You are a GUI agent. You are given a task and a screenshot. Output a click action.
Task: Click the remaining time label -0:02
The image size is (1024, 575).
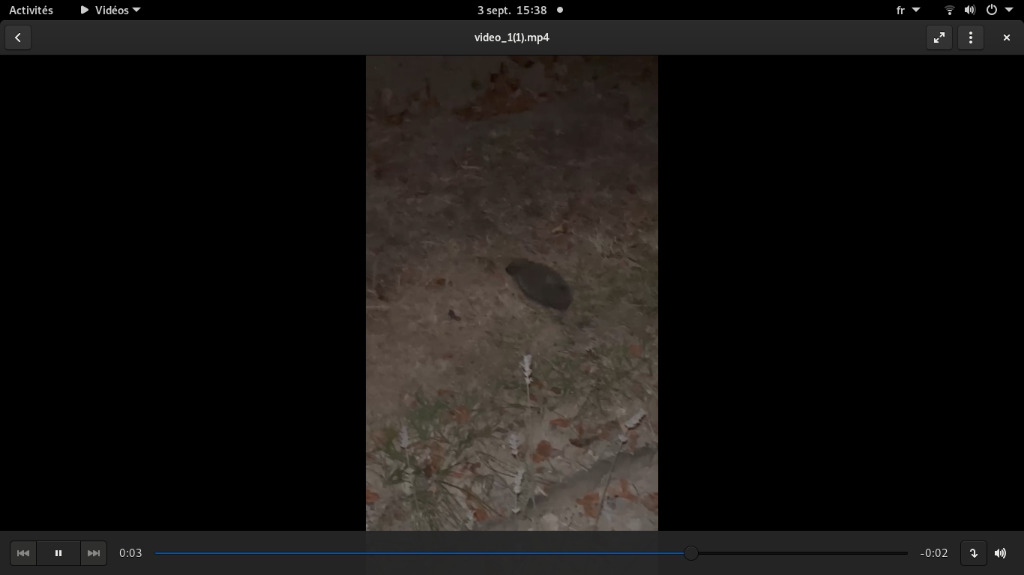coord(934,553)
